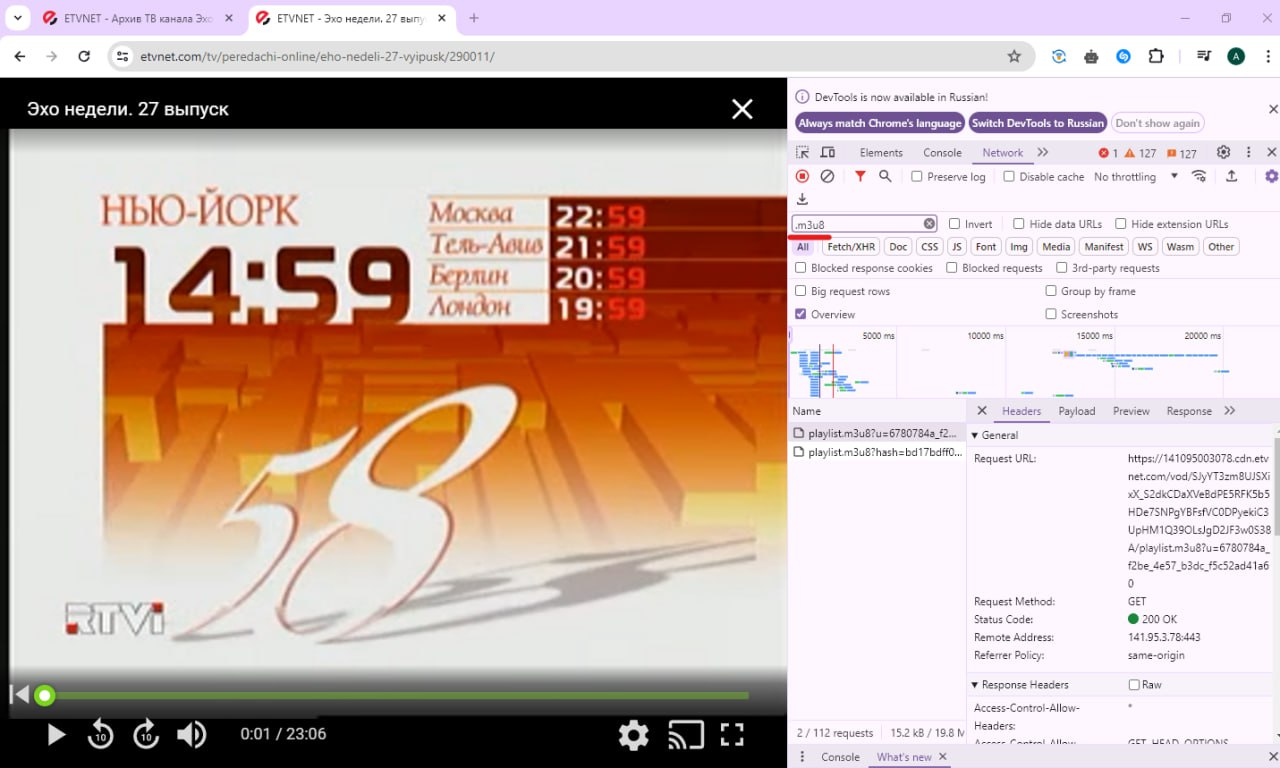This screenshot has height=768, width=1280.
Task: Open Network panel settings gear
Action: tap(1271, 176)
